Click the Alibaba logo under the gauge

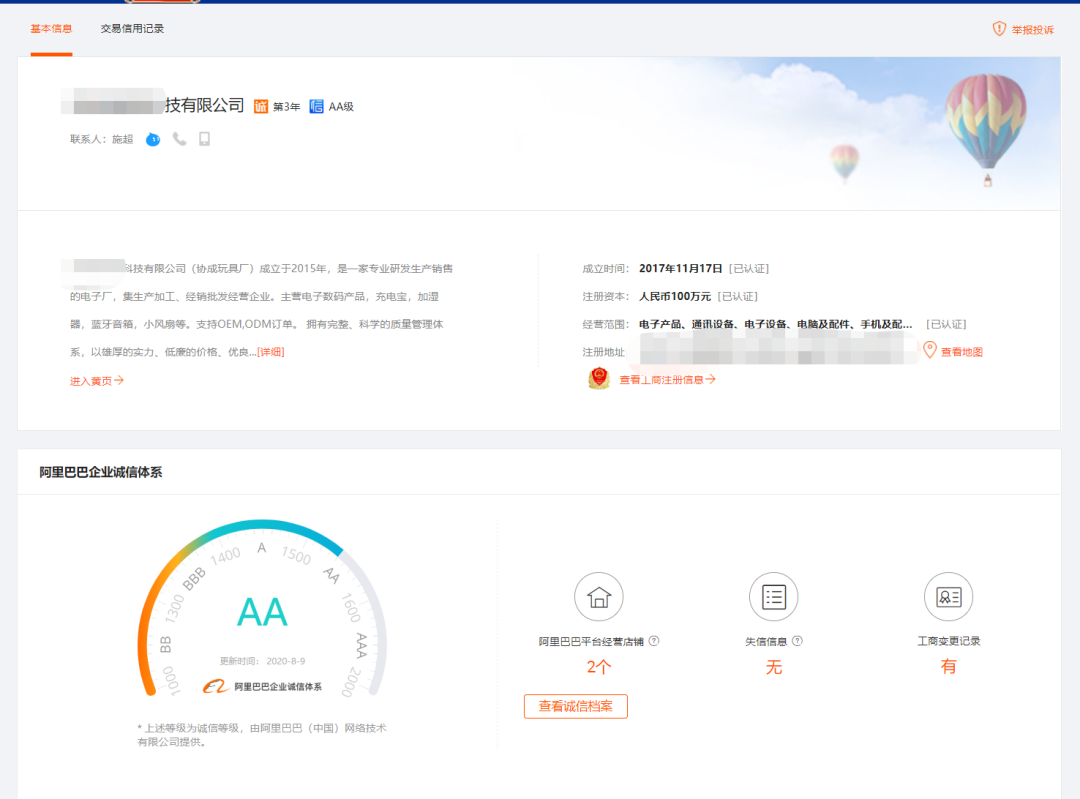point(215,687)
